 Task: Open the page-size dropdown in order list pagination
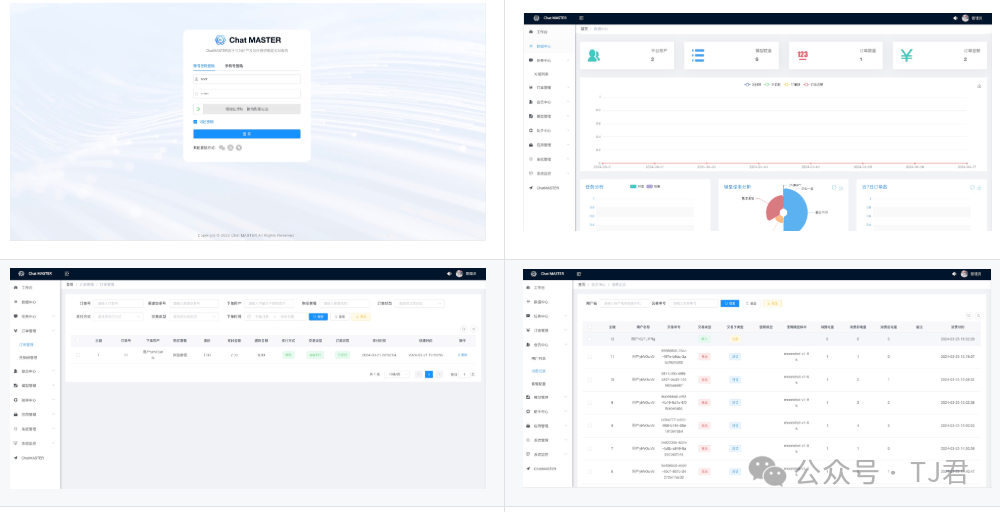[x=396, y=374]
